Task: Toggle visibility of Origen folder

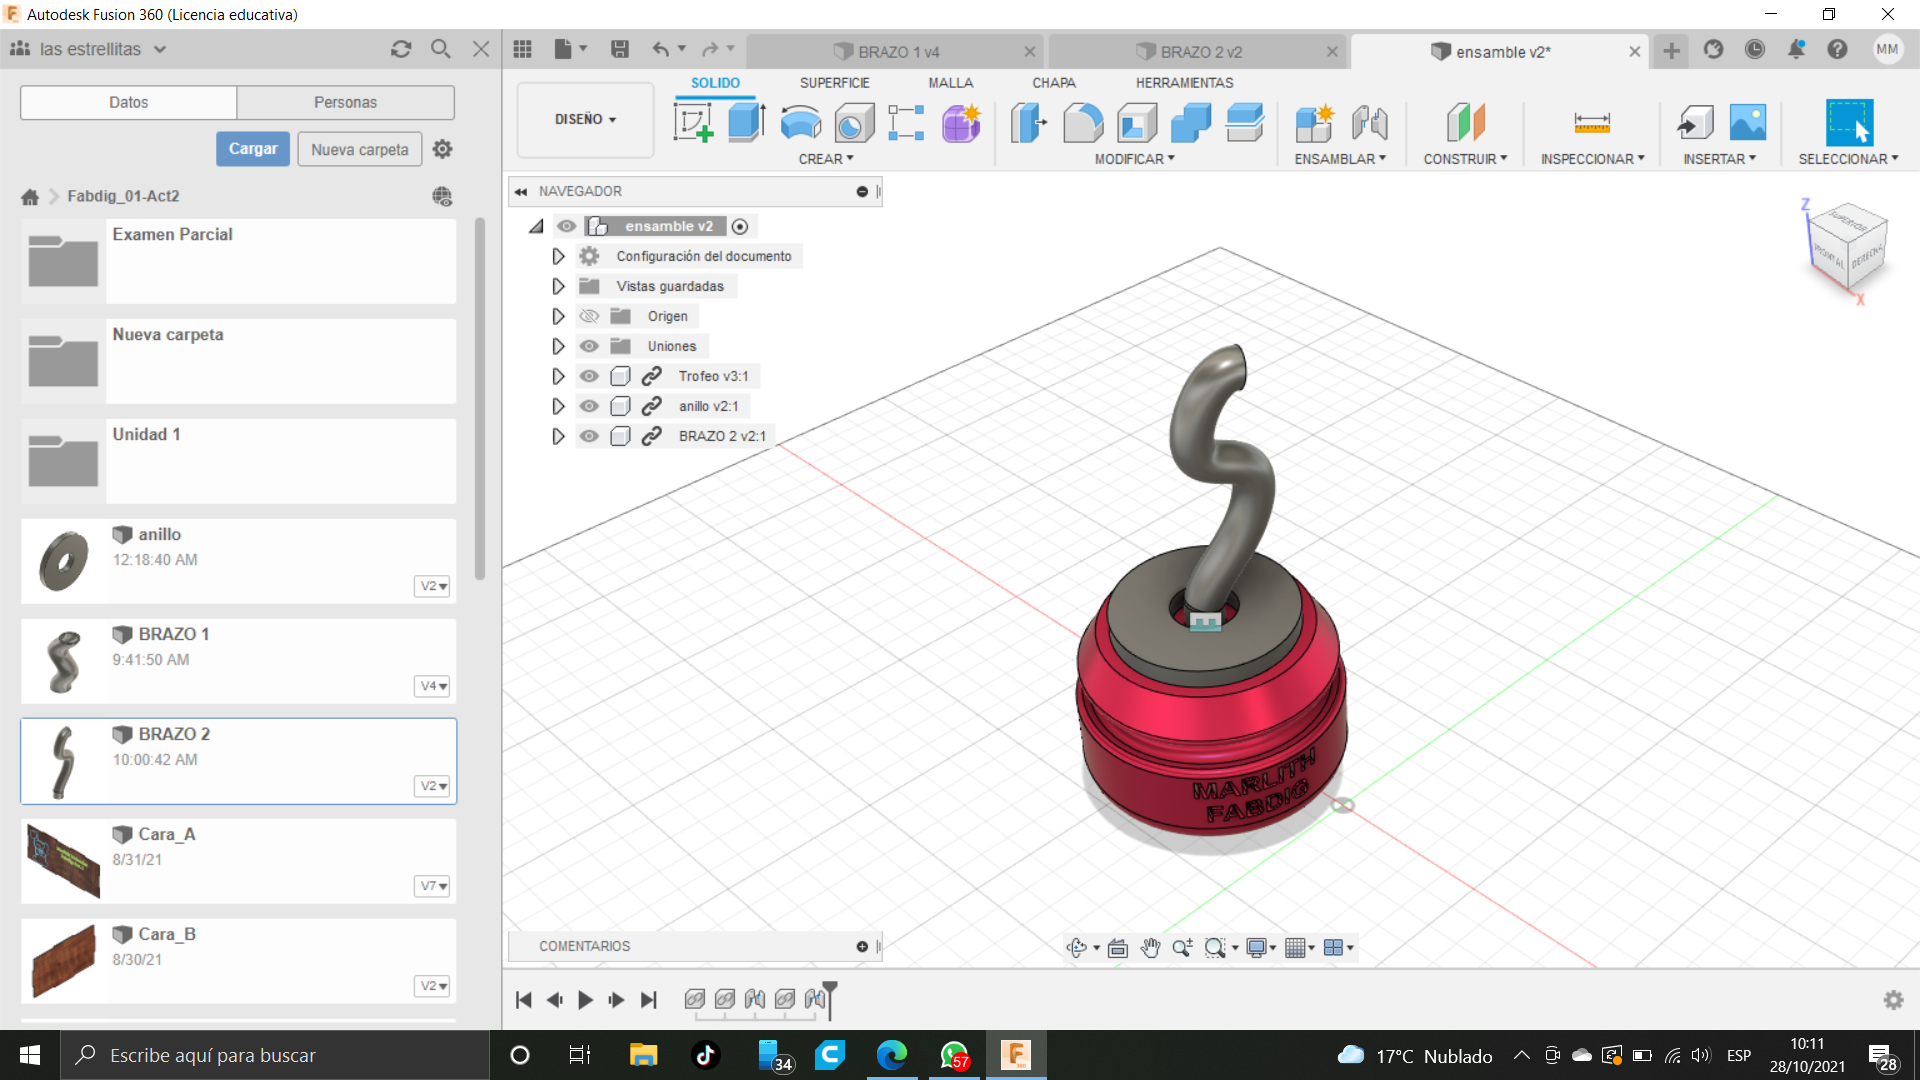Action: pos(589,316)
